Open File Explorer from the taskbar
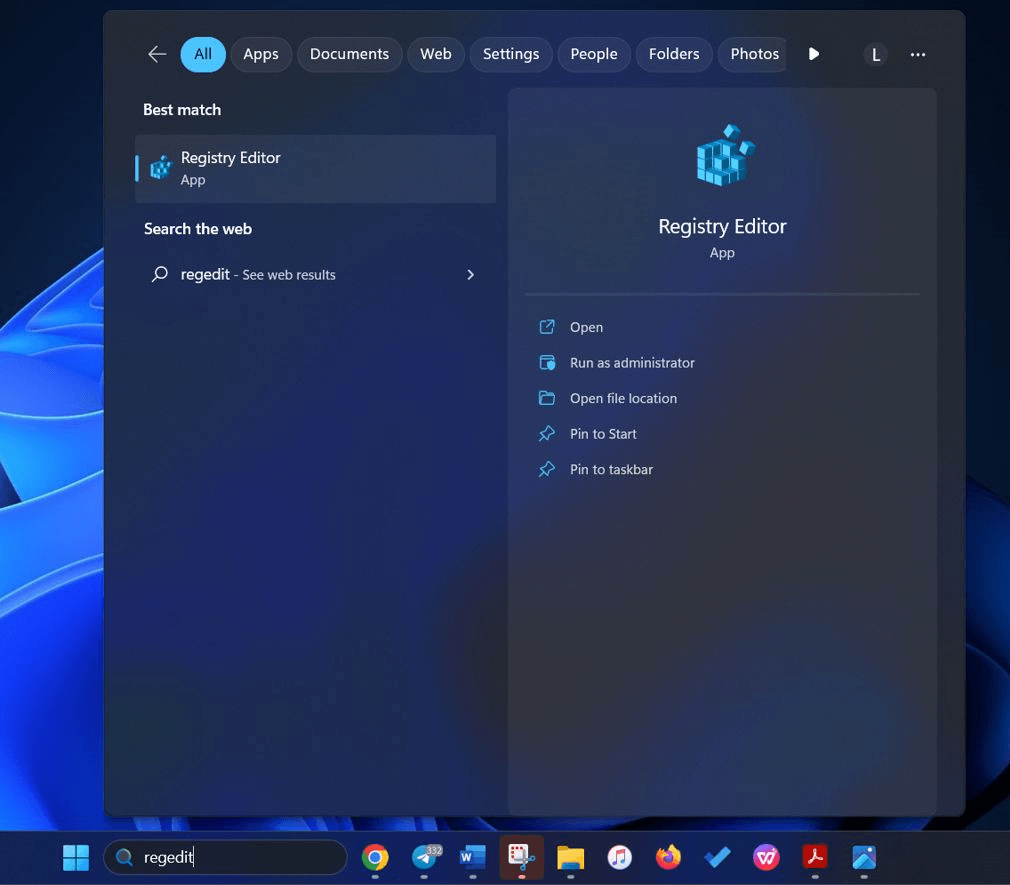The height and width of the screenshot is (885, 1010). [571, 857]
